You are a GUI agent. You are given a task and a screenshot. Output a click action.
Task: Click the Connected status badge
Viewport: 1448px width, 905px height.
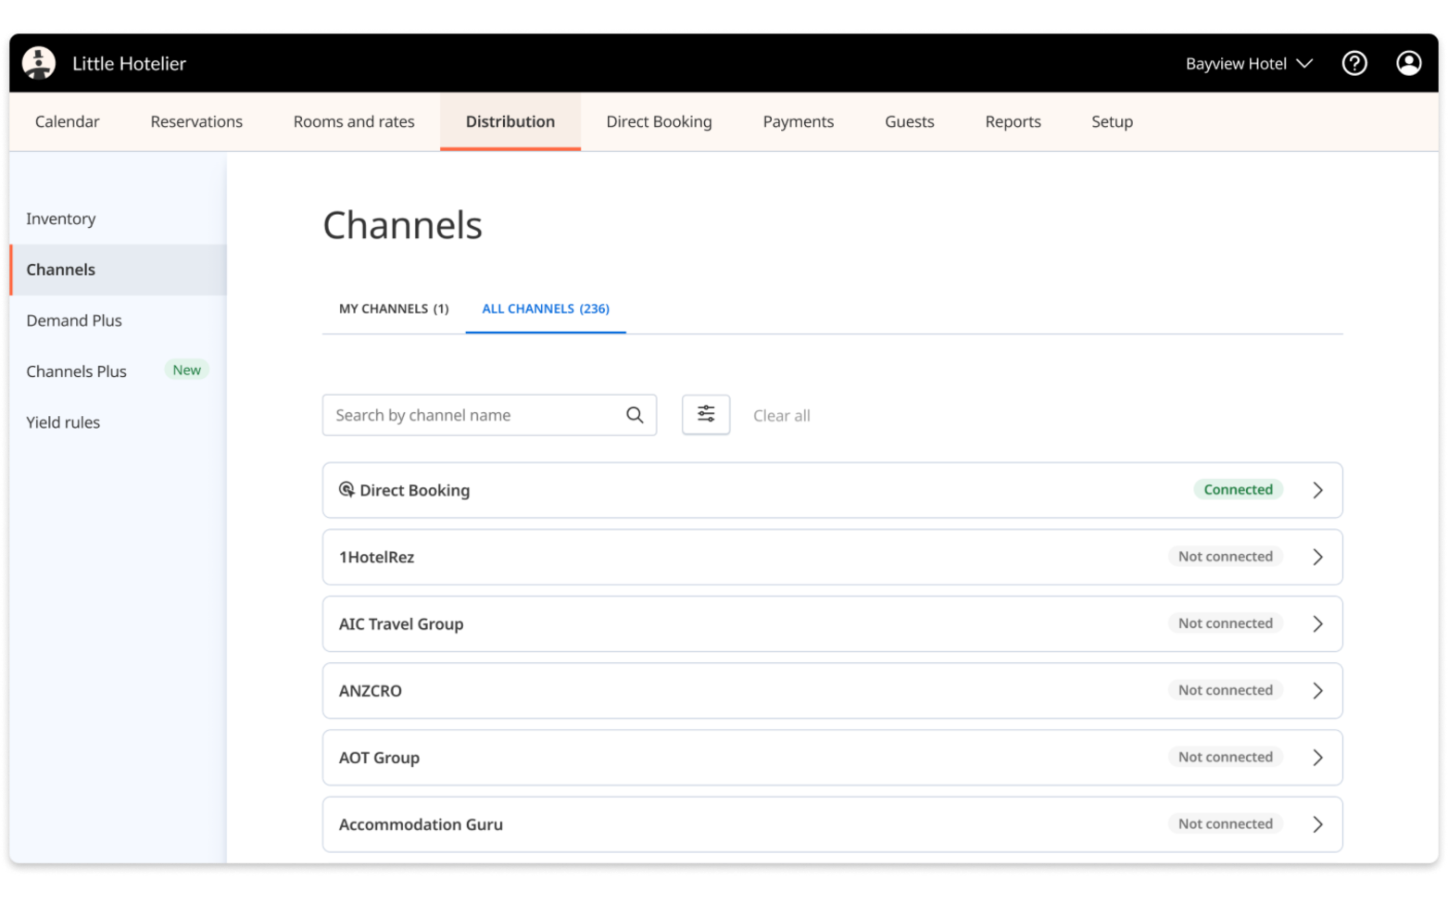1238,490
